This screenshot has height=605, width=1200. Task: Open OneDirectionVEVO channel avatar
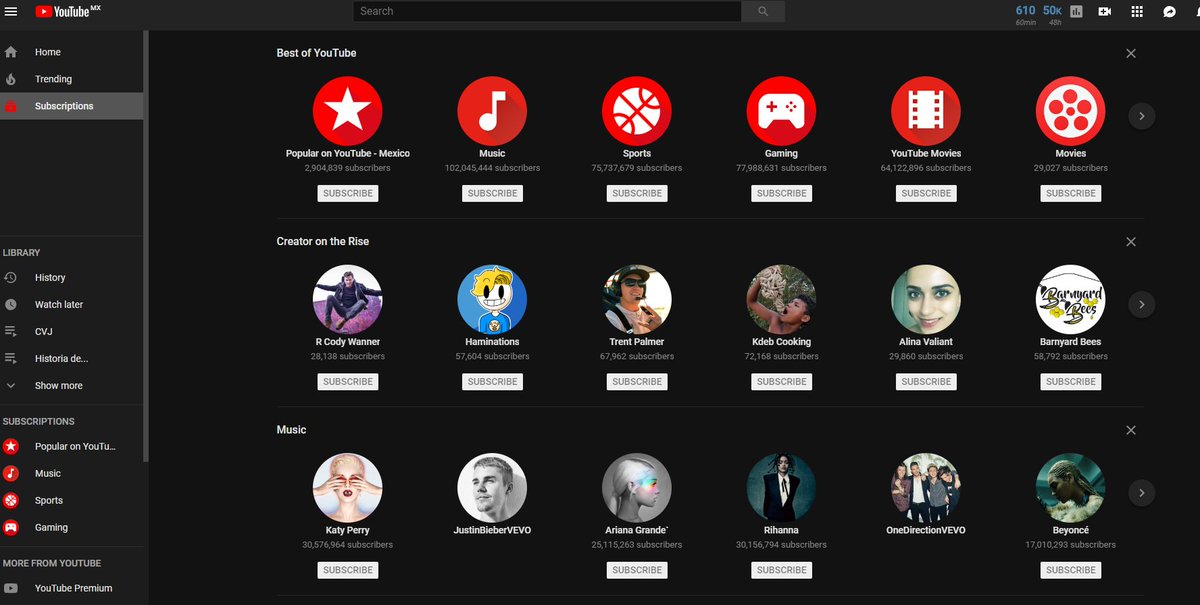[926, 487]
